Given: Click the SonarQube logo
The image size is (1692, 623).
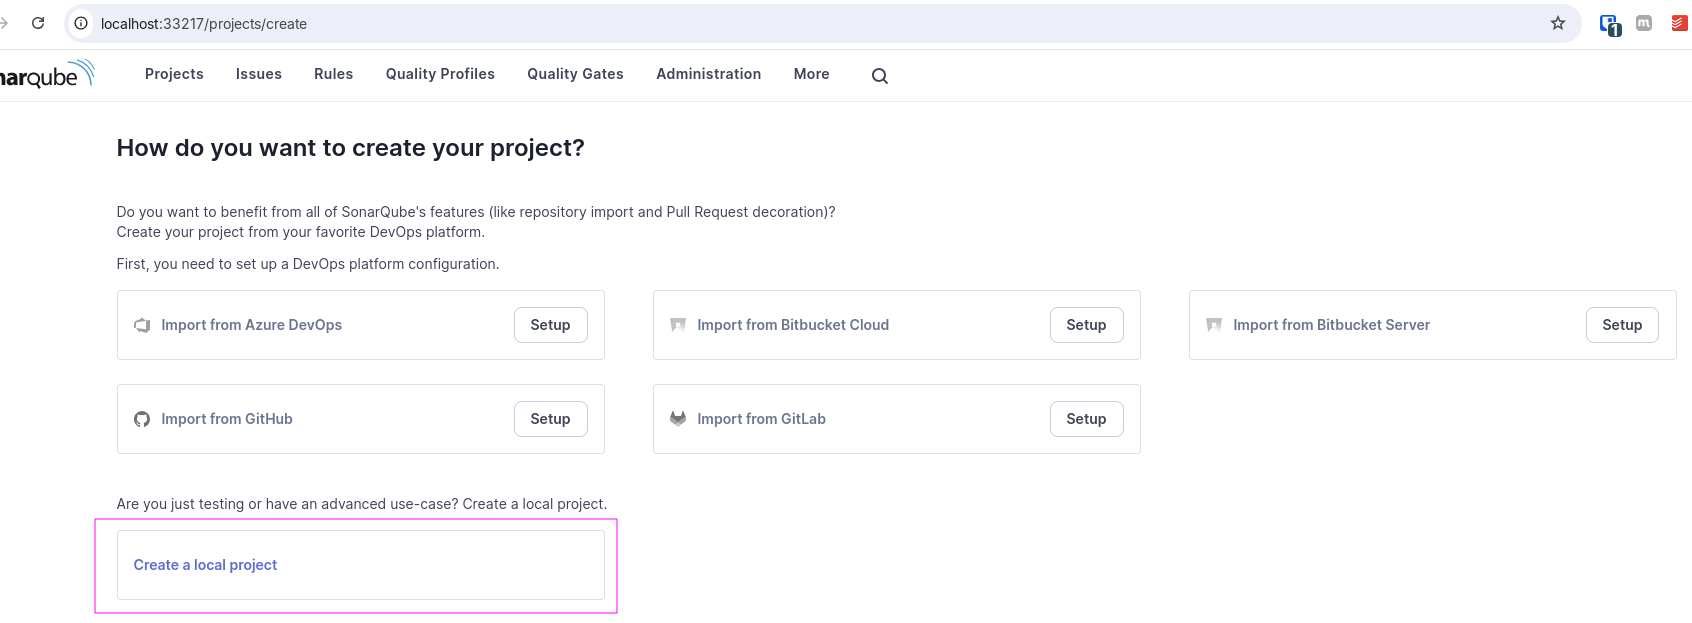Looking at the screenshot, I should pyautogui.click(x=45, y=75).
